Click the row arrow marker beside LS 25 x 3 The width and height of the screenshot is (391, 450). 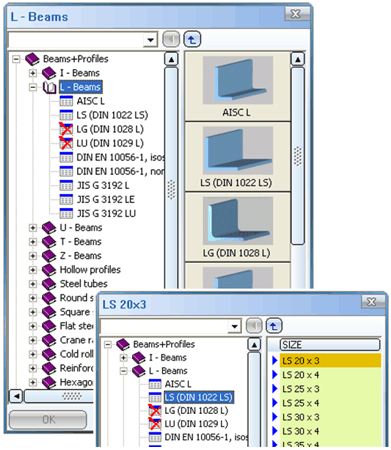point(275,389)
